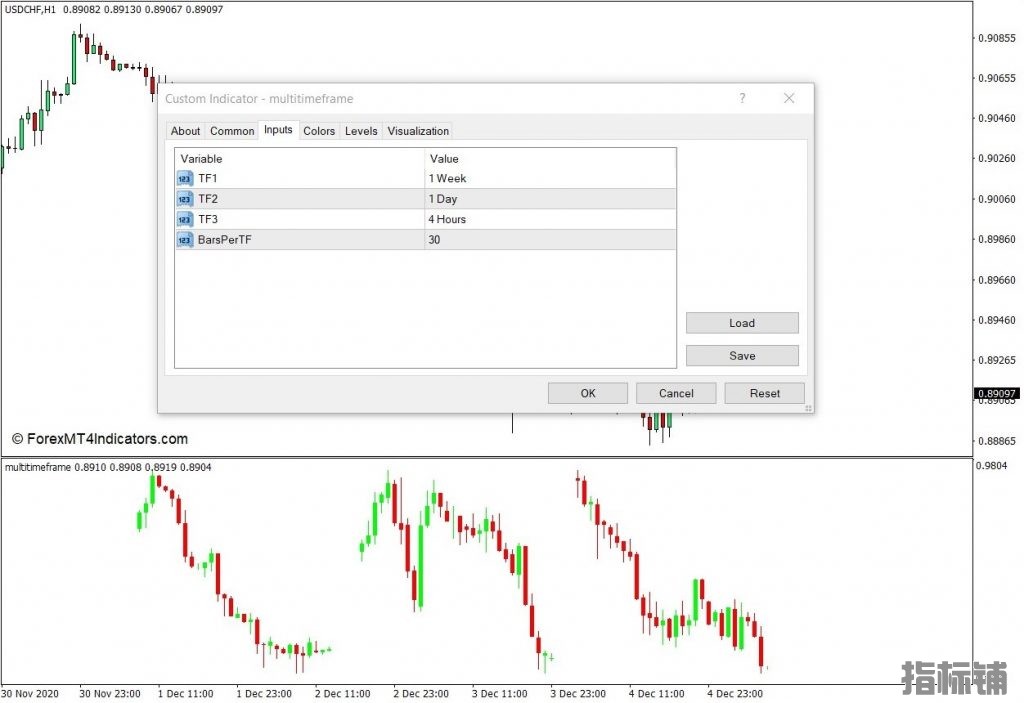
Task: Click the Variable column header
Action: (x=300, y=159)
